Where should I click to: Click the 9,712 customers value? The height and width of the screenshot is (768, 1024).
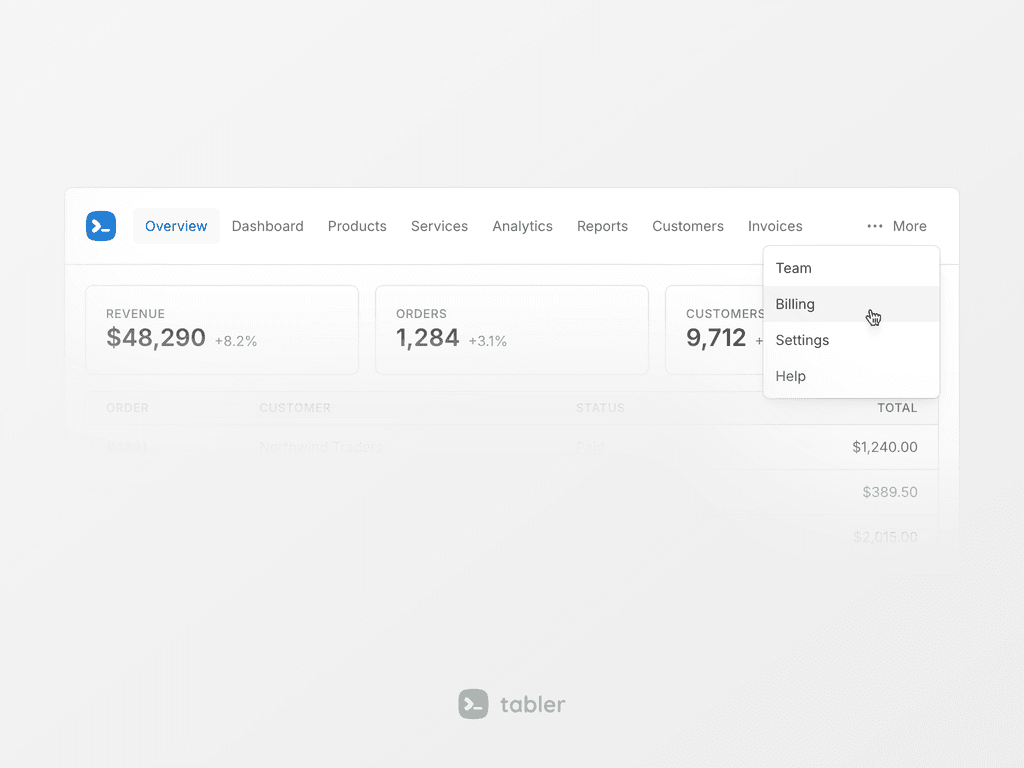716,338
